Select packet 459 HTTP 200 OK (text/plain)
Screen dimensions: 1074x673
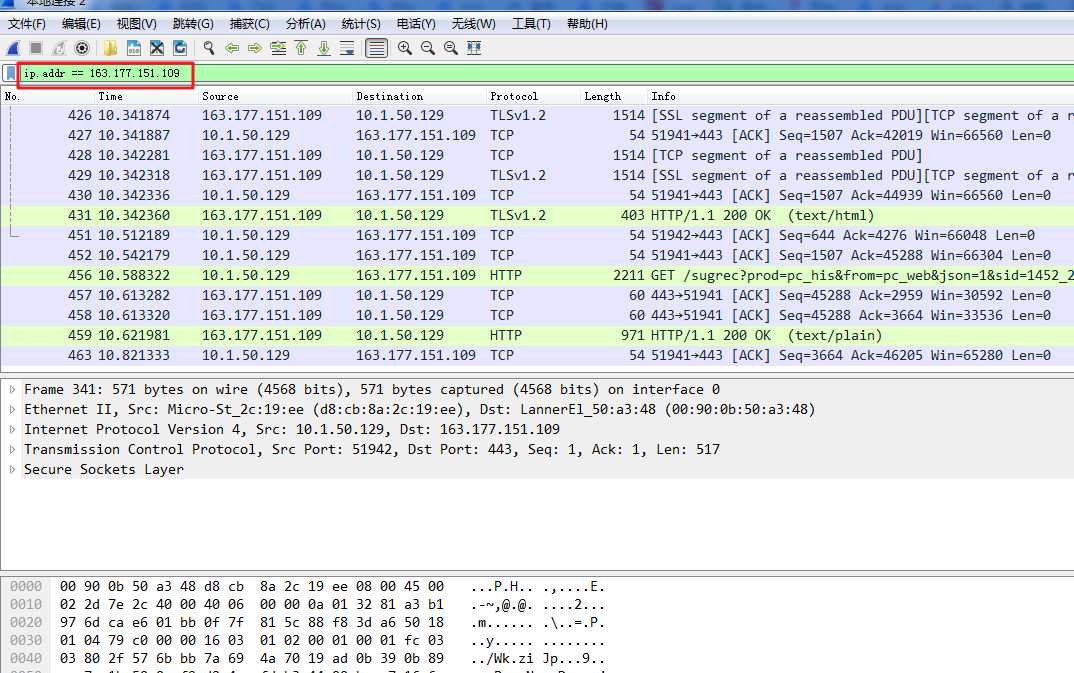click(537, 335)
